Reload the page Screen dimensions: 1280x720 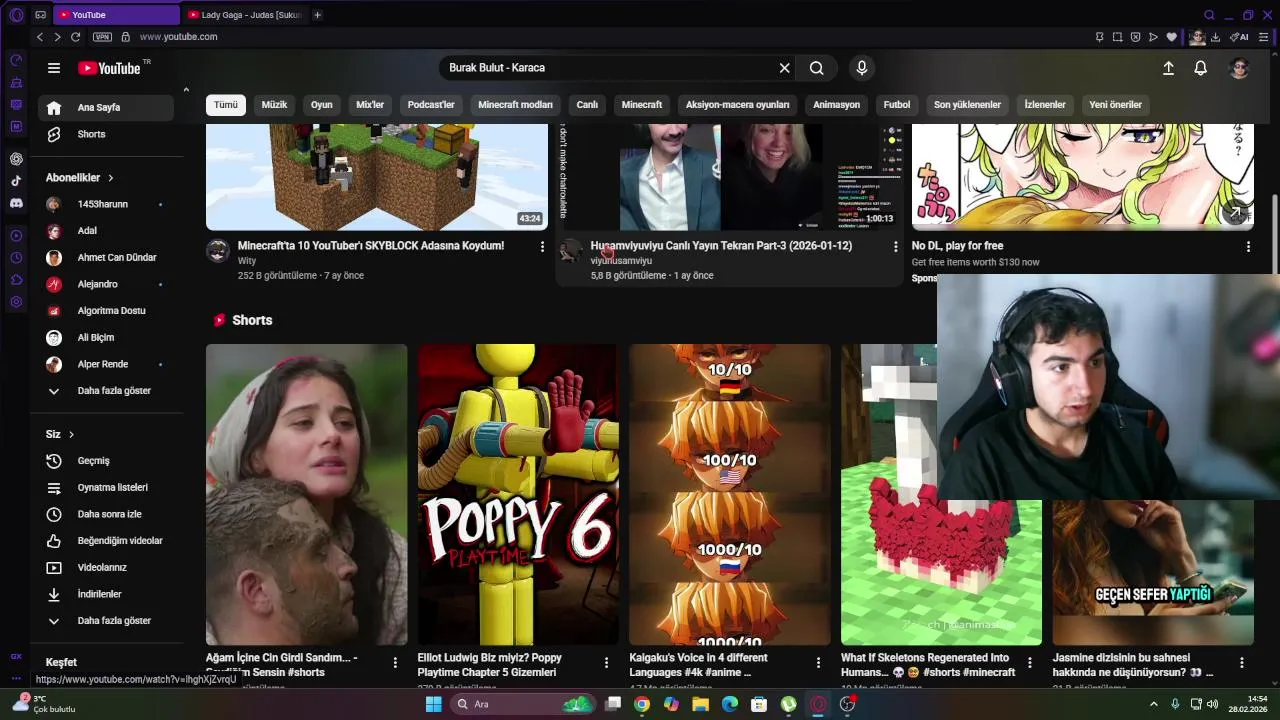[x=75, y=37]
